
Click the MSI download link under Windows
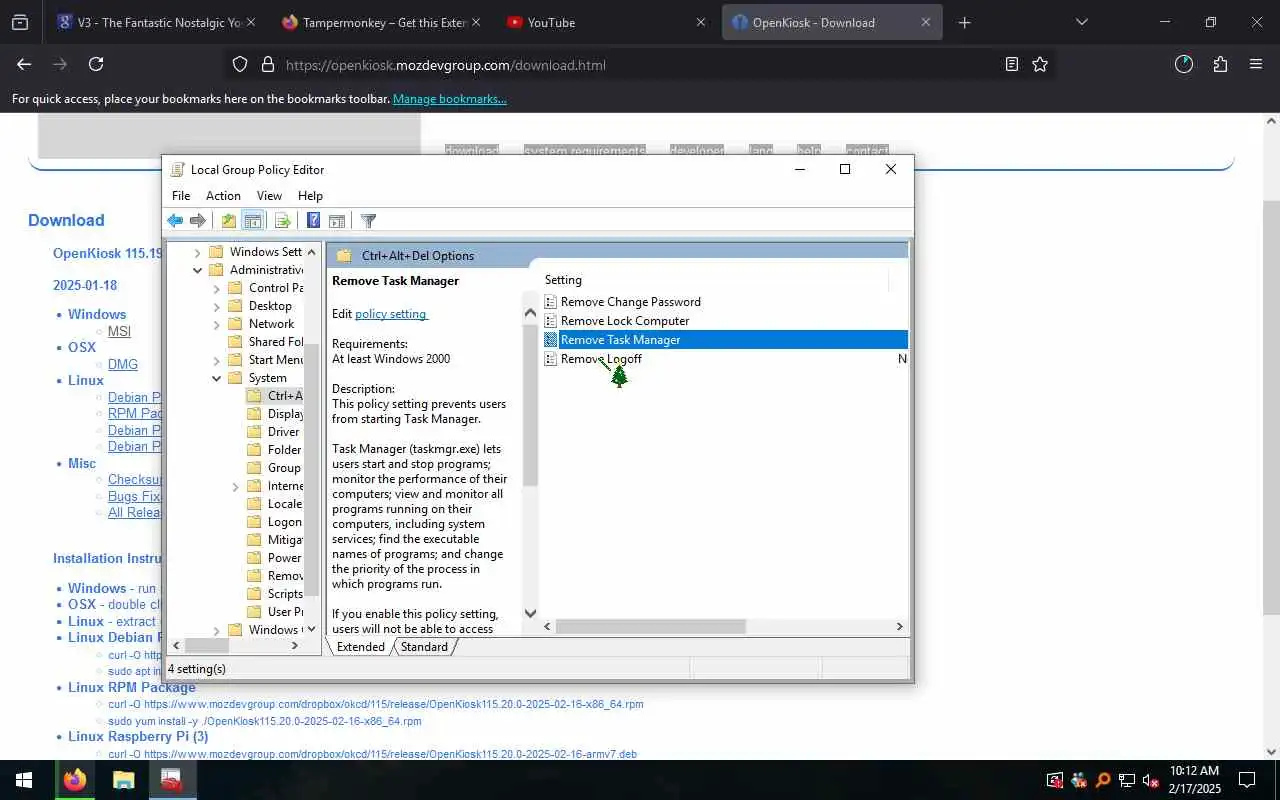pos(119,331)
